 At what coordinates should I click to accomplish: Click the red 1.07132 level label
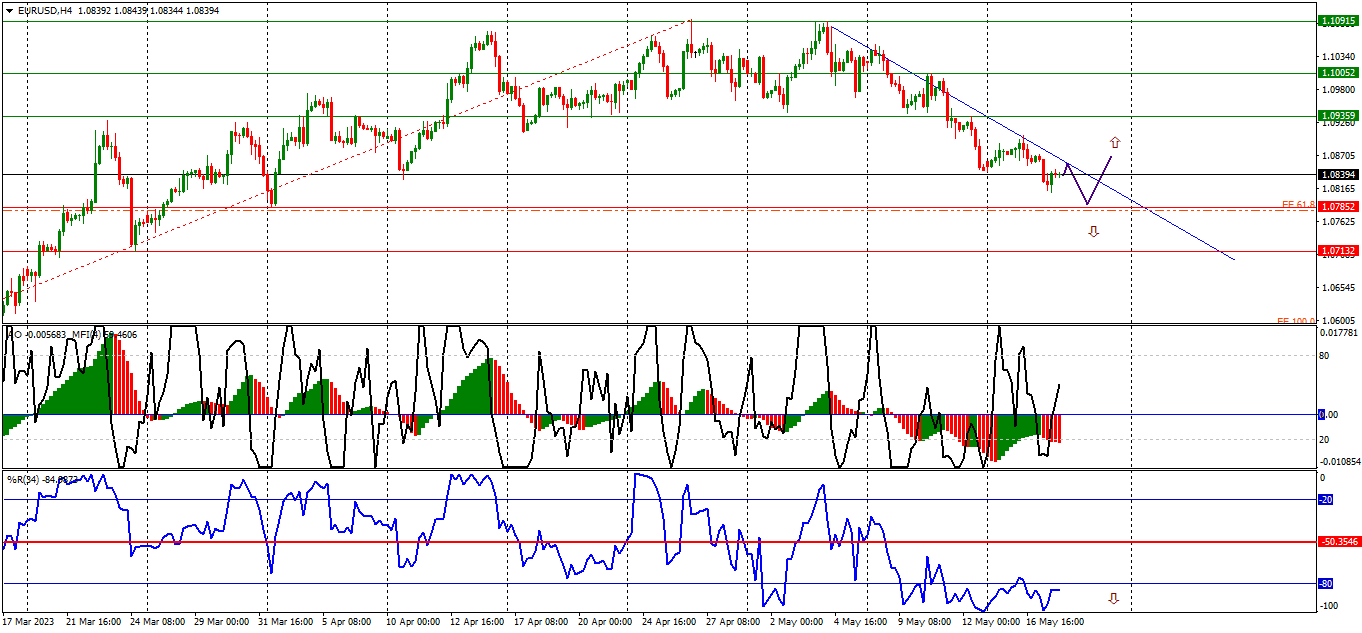pos(1338,251)
